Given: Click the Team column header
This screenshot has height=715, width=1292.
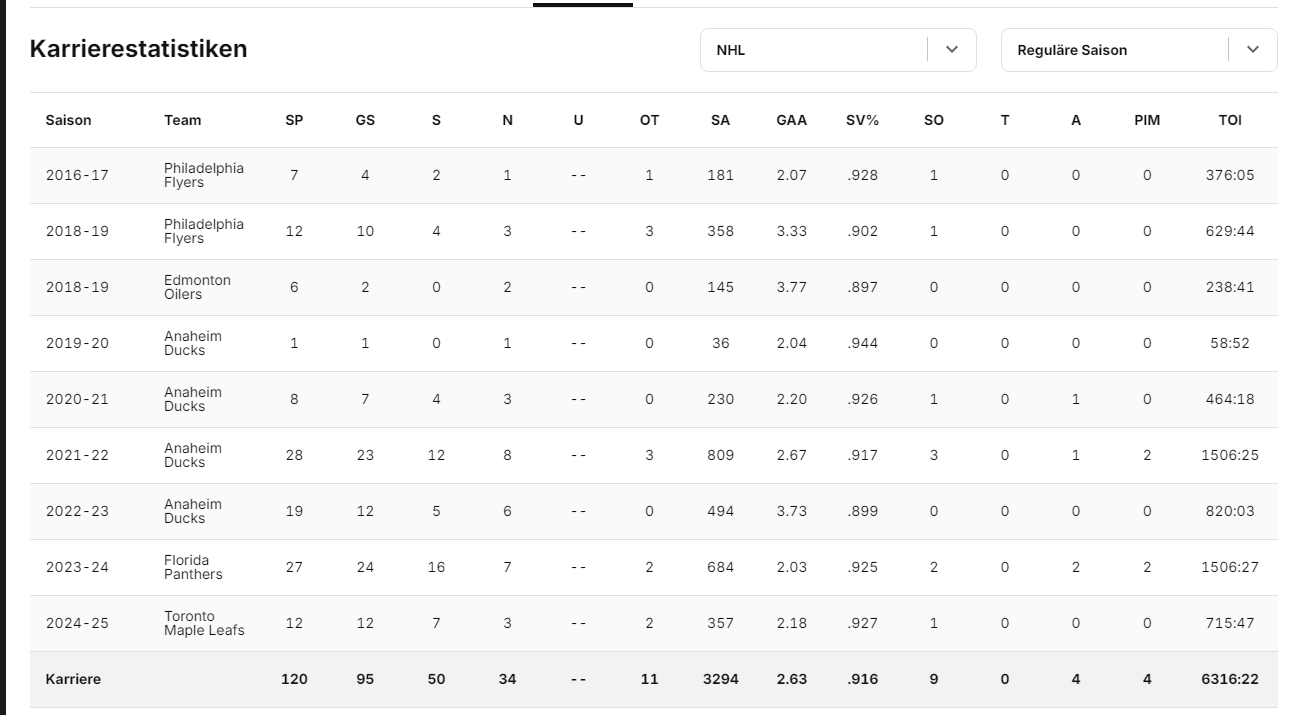Looking at the screenshot, I should (183, 120).
